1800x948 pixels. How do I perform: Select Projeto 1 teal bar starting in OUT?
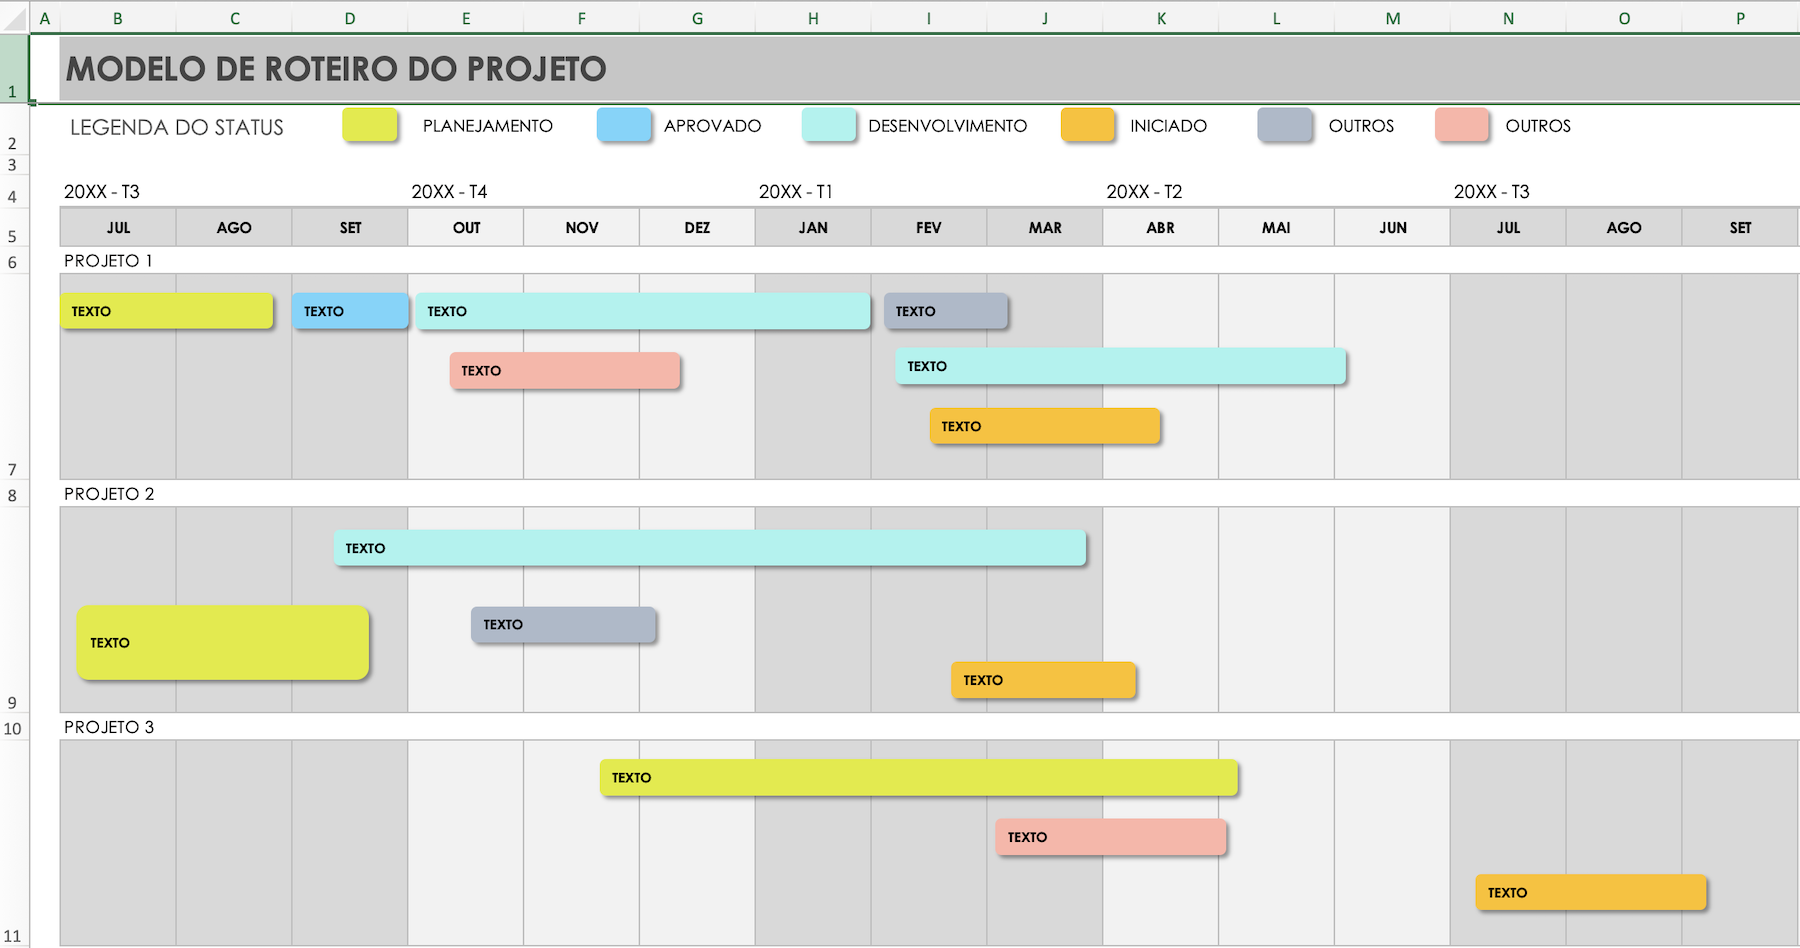(643, 311)
